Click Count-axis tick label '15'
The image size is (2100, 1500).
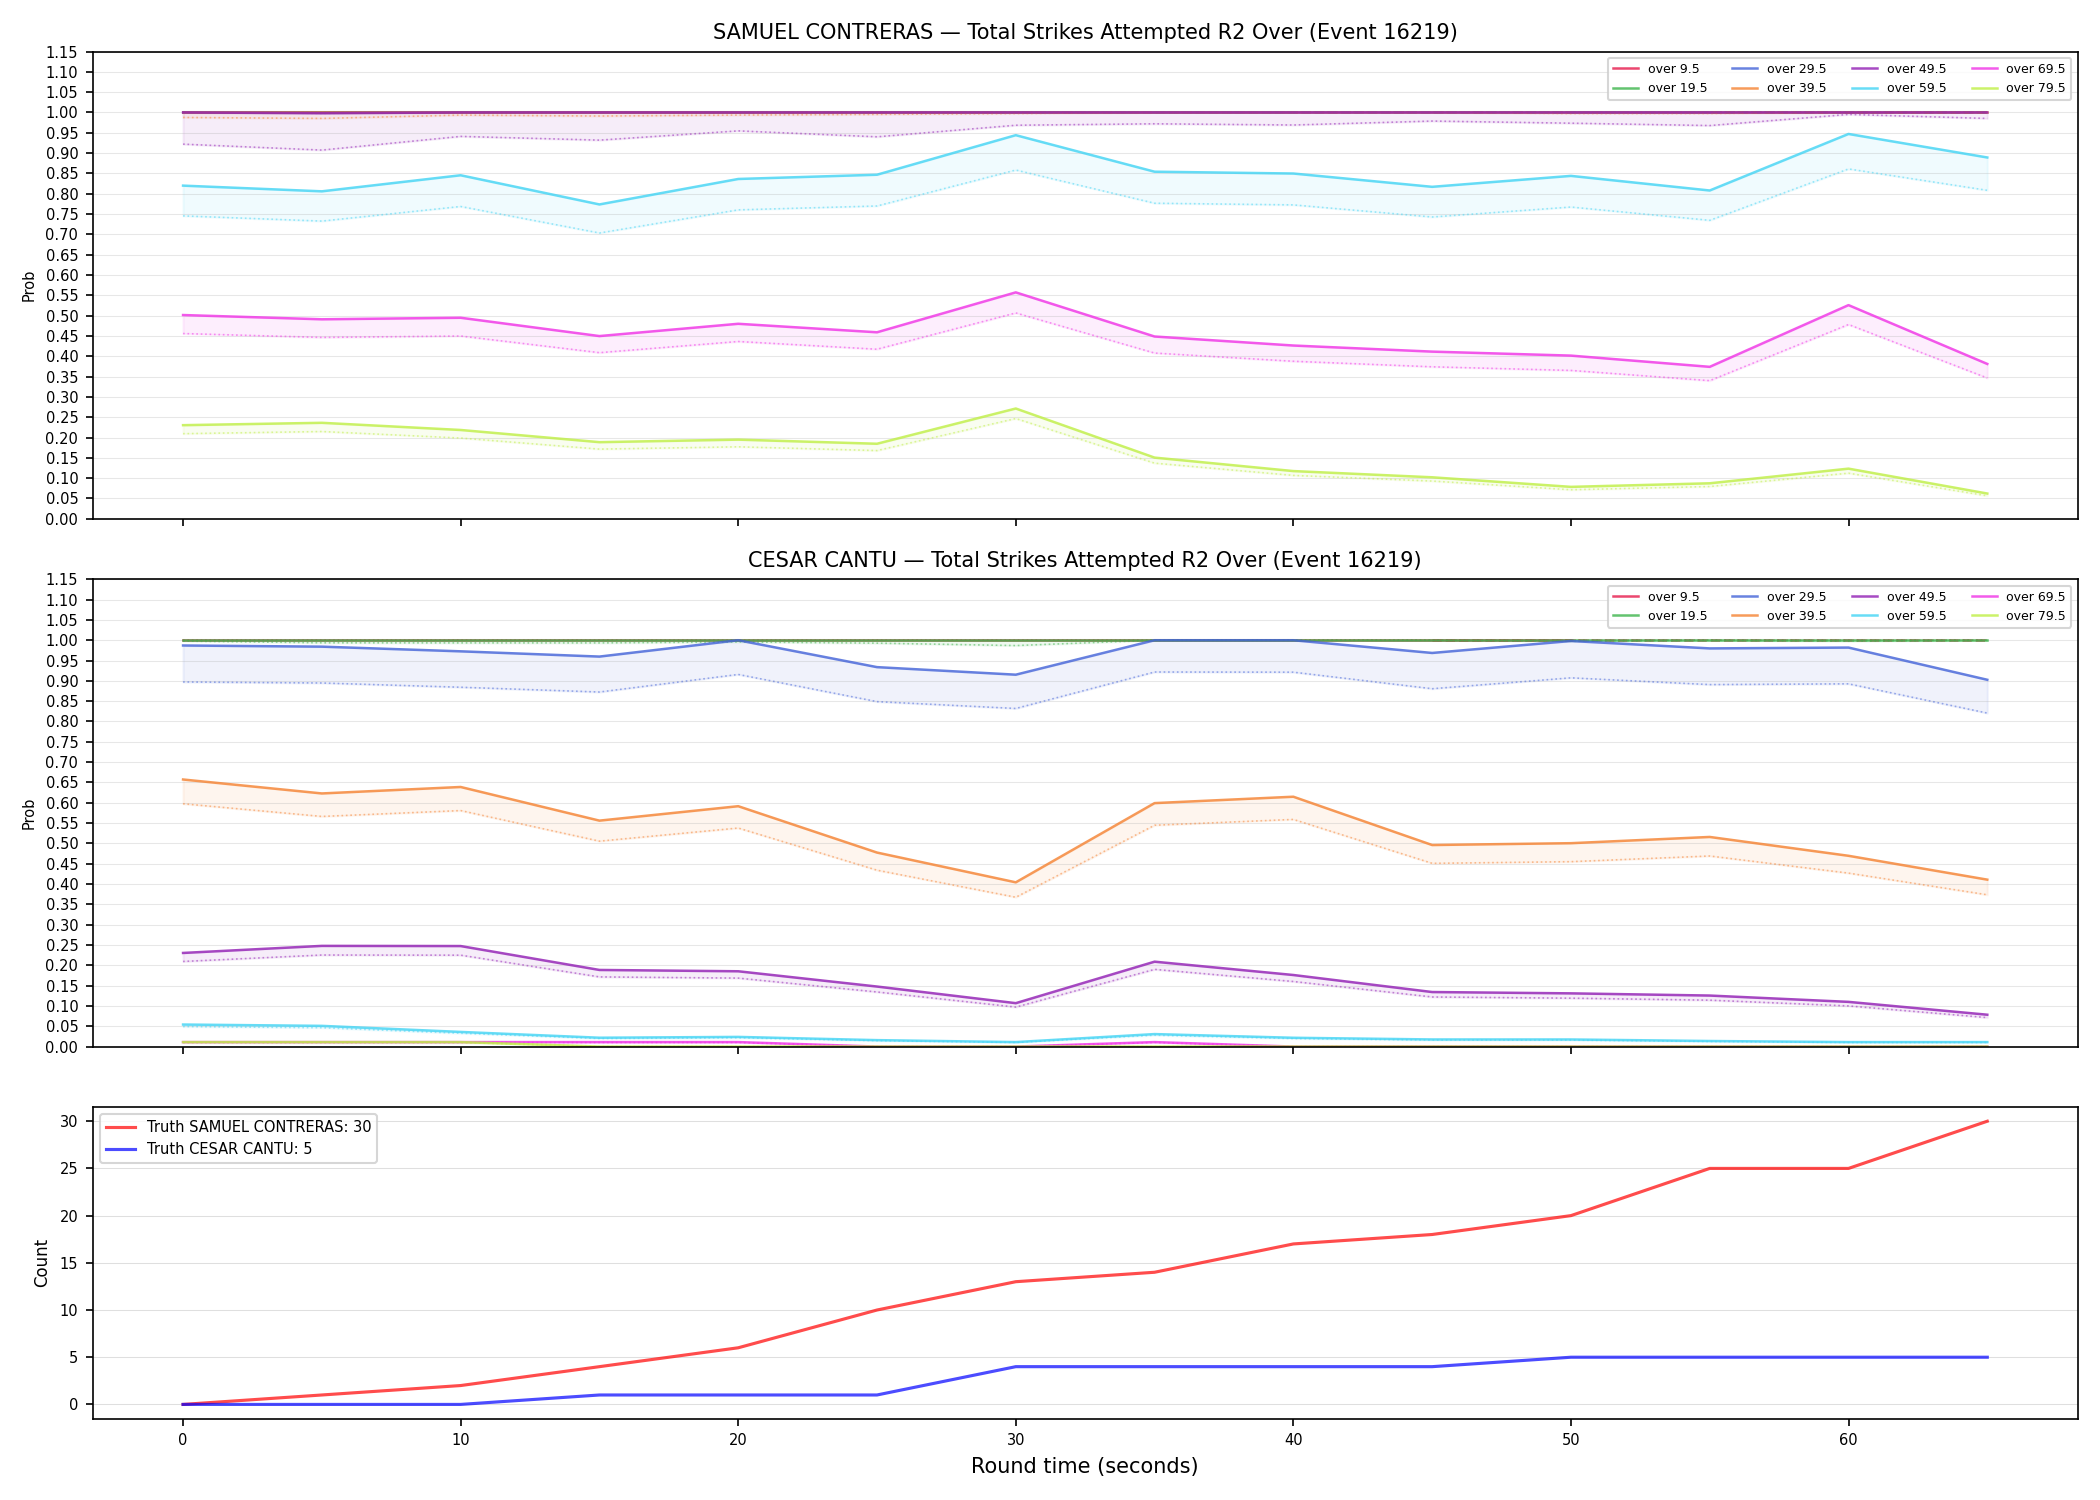69,1263
